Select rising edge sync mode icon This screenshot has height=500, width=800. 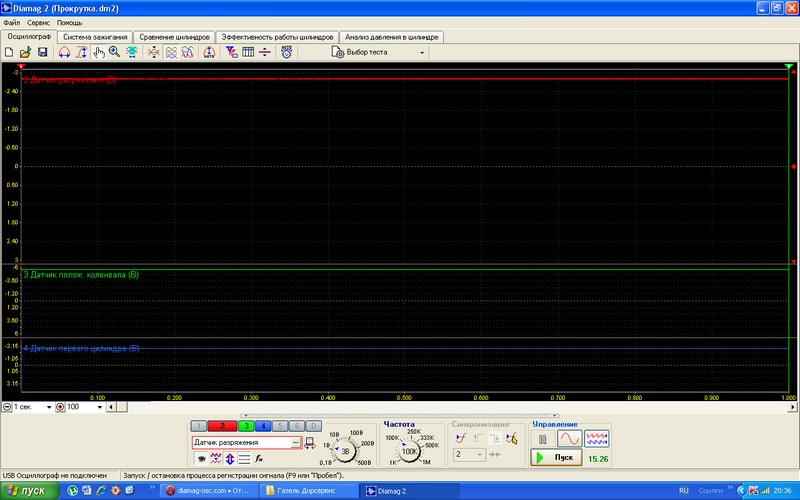tap(478, 438)
